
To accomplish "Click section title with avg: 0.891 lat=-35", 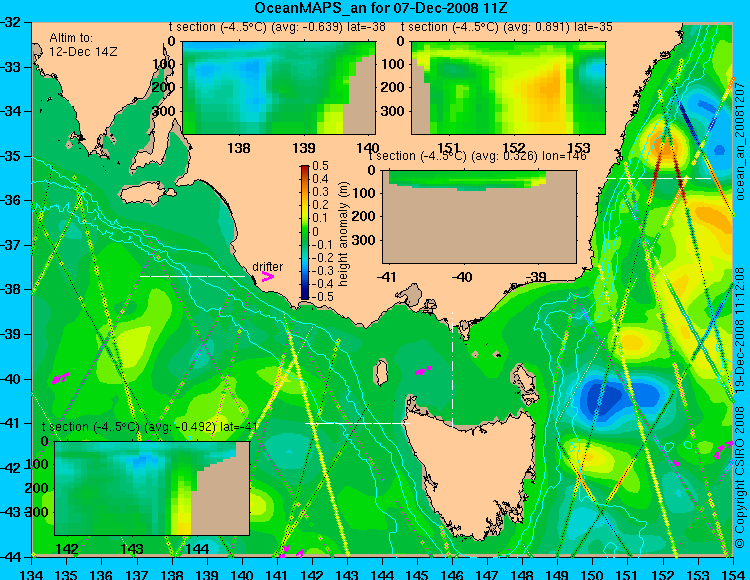I will (x=507, y=27).
